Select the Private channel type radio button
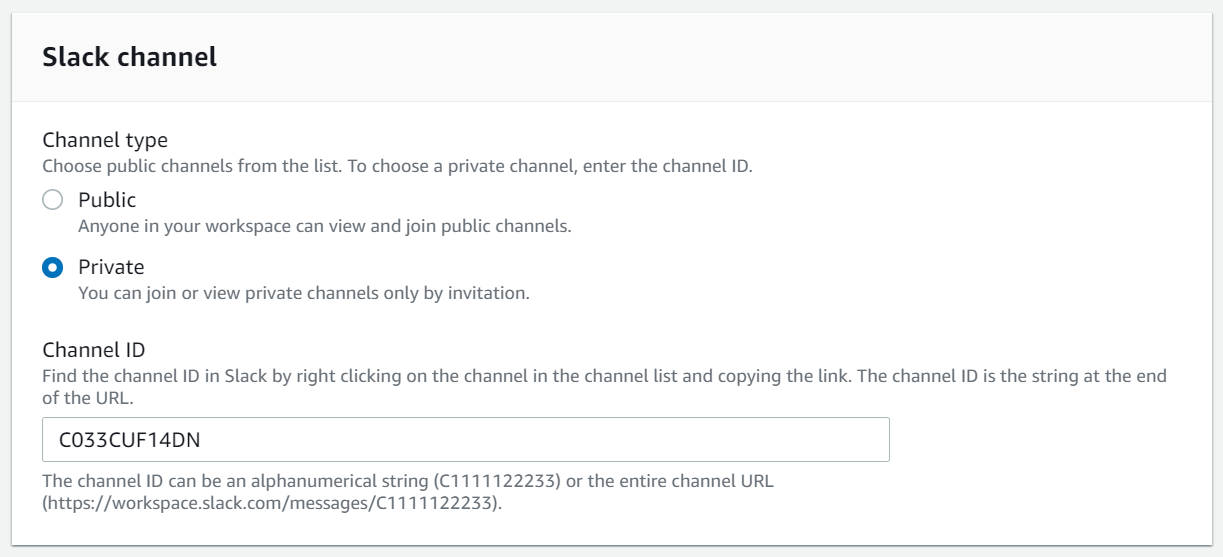 53,268
